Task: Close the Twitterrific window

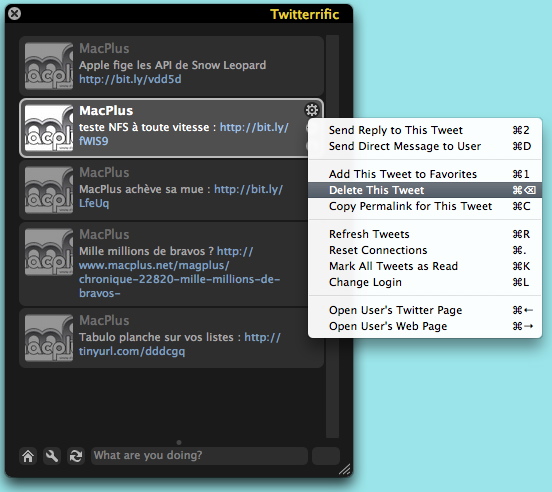Action: [x=14, y=14]
